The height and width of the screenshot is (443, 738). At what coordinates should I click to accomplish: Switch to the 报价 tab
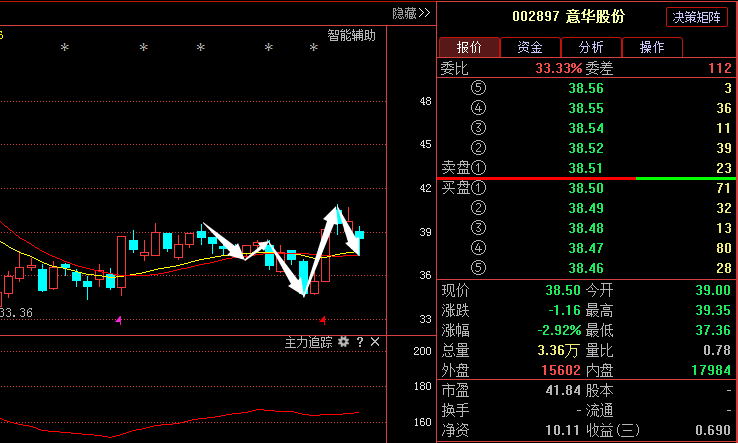coord(469,47)
